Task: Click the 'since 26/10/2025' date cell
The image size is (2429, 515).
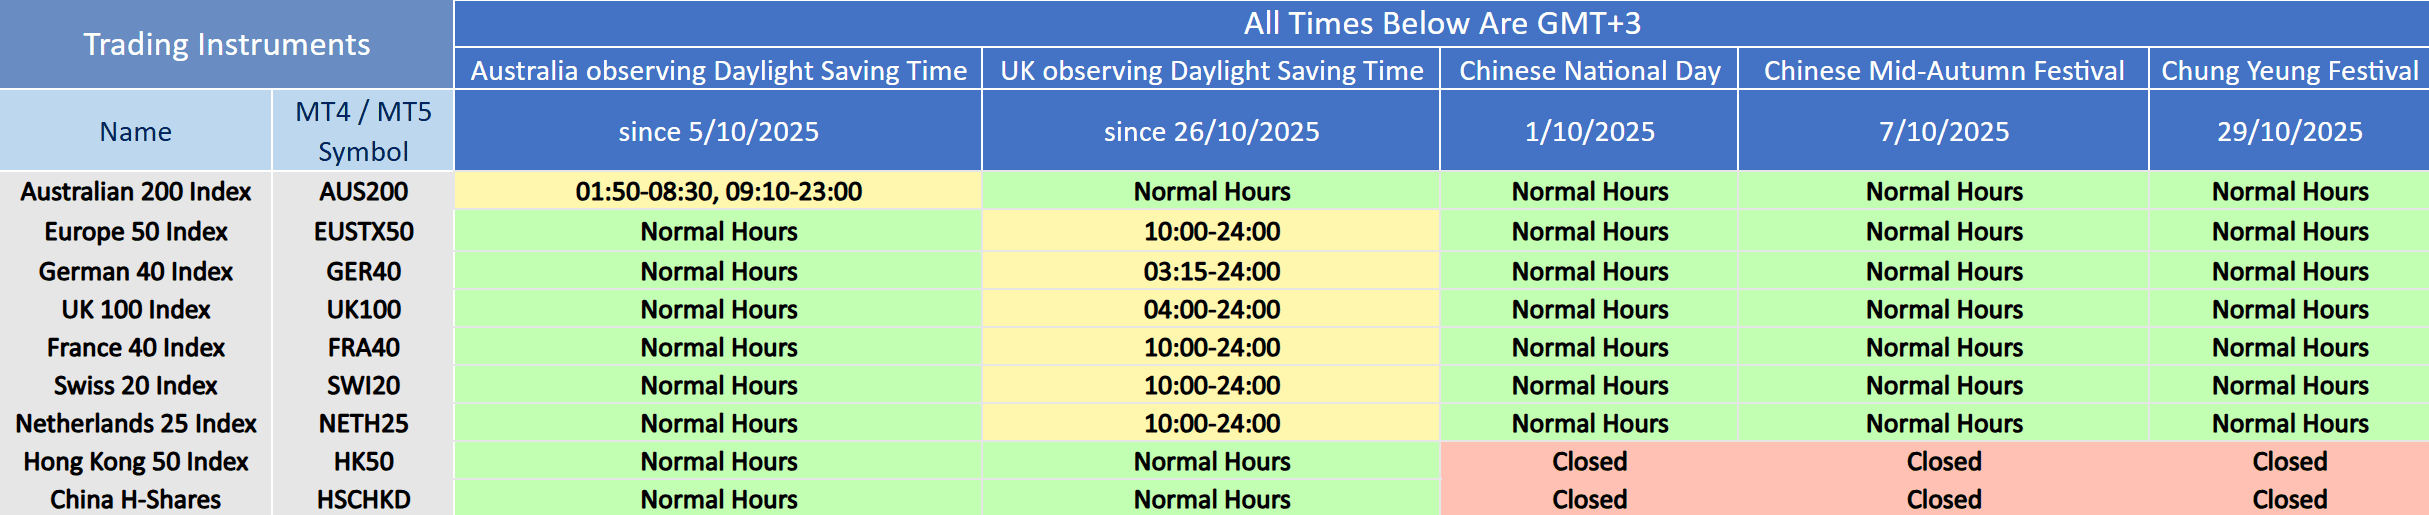Action: point(1211,131)
